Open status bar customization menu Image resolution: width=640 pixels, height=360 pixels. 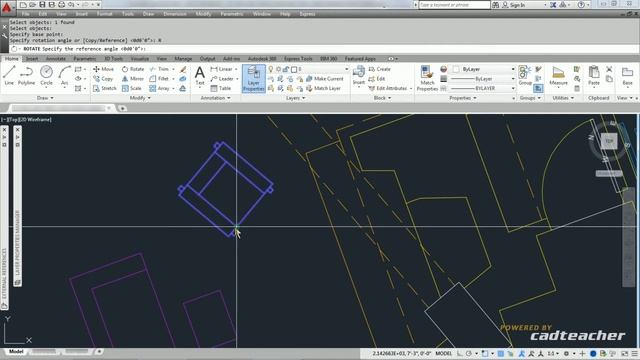tap(635, 353)
